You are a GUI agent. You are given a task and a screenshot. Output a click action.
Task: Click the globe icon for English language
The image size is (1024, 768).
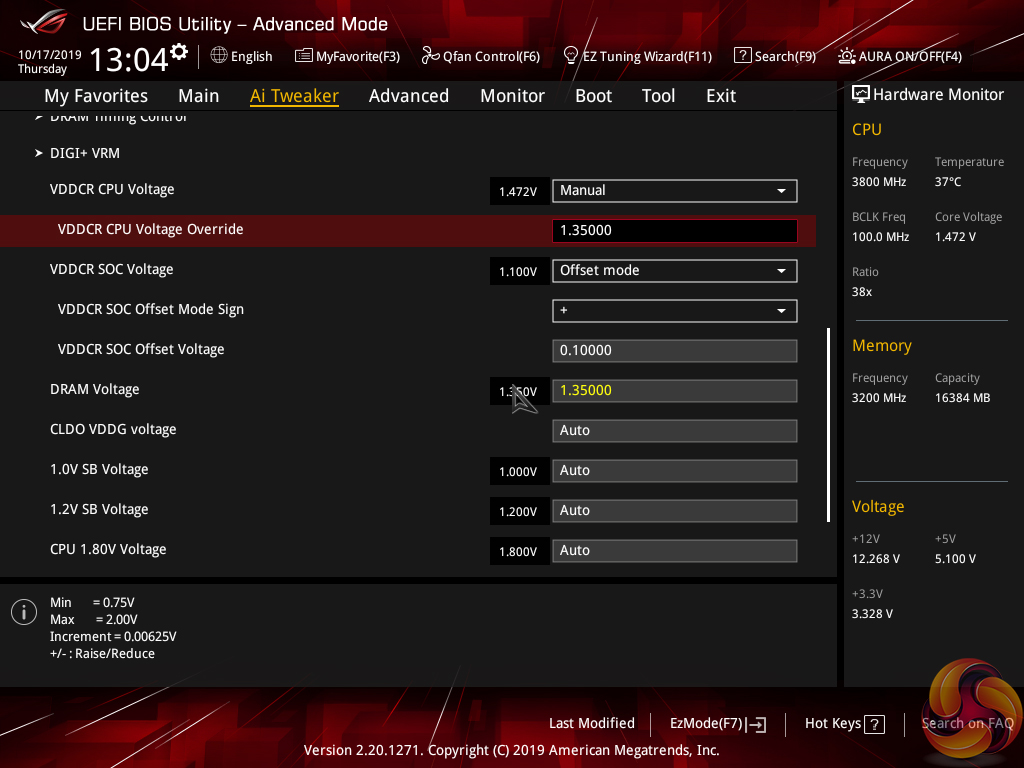coord(219,56)
